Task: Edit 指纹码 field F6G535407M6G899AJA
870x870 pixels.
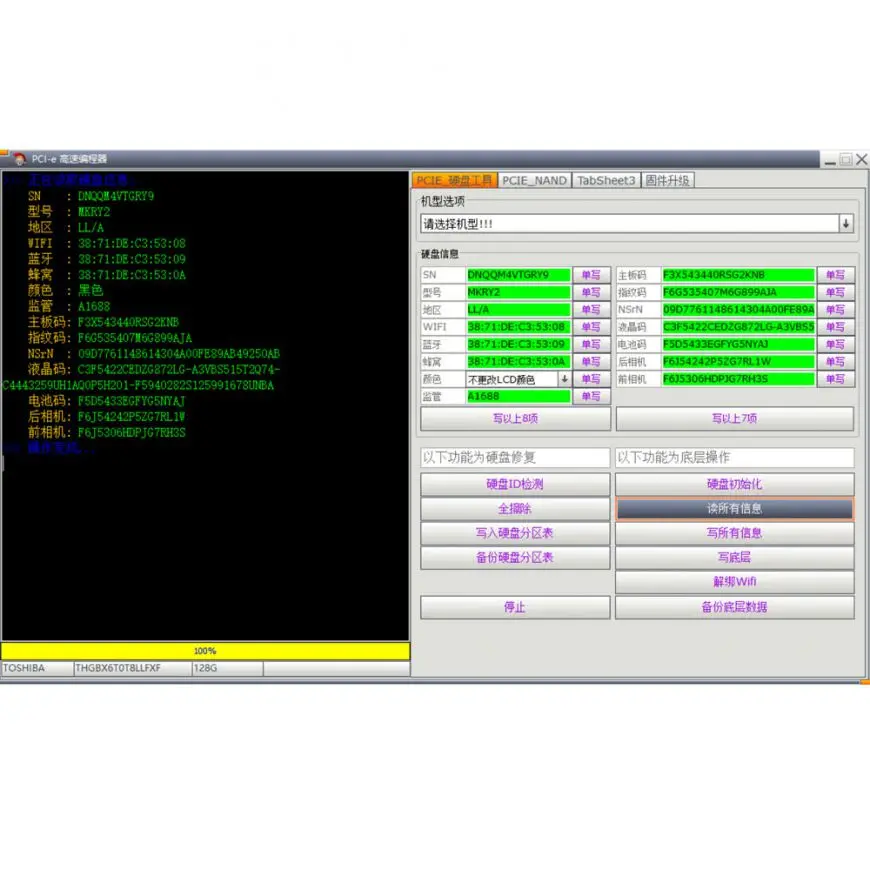Action: 739,292
